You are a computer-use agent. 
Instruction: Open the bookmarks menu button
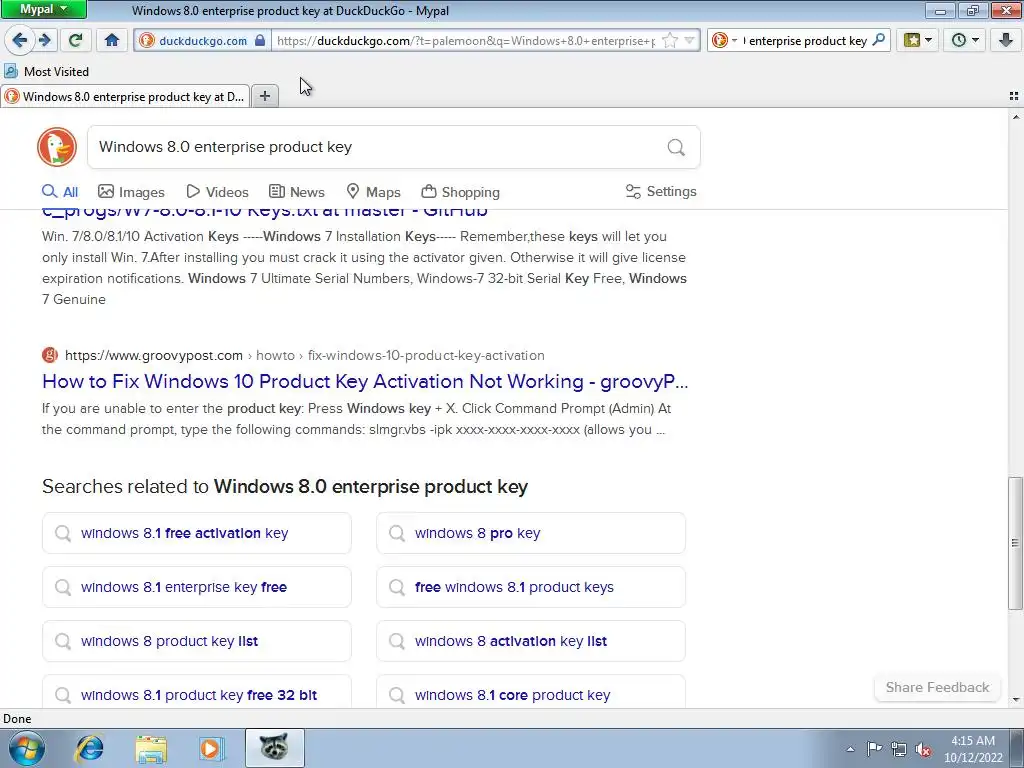tap(912, 40)
